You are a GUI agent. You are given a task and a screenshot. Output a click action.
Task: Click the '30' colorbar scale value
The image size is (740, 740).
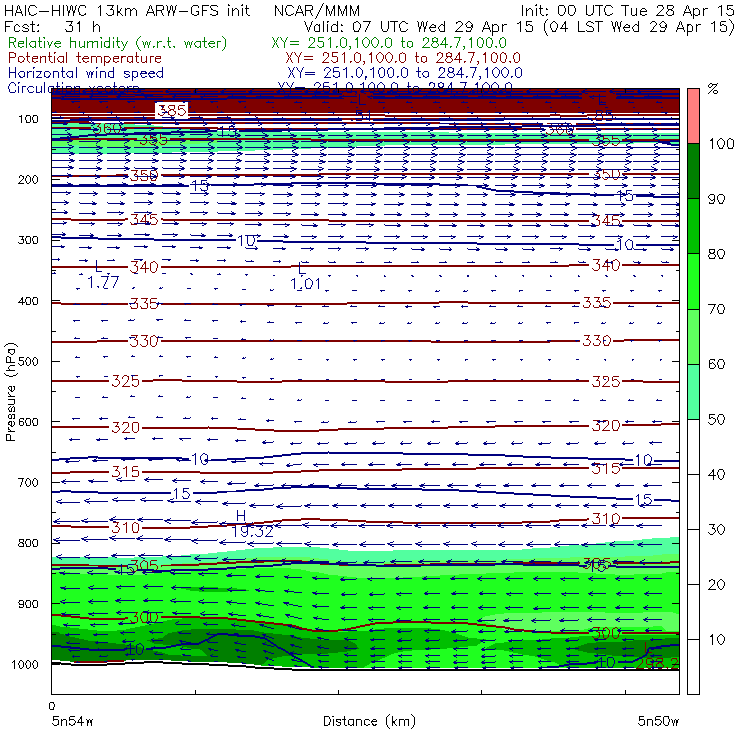[x=716, y=530]
